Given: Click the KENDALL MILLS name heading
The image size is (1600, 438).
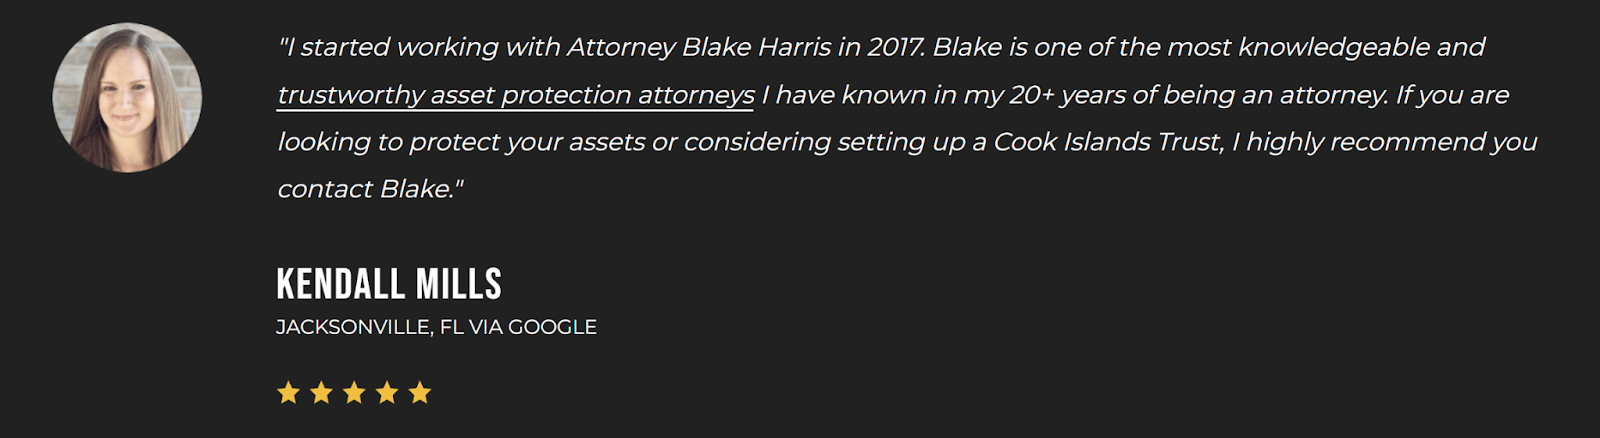Looking at the screenshot, I should click(389, 284).
